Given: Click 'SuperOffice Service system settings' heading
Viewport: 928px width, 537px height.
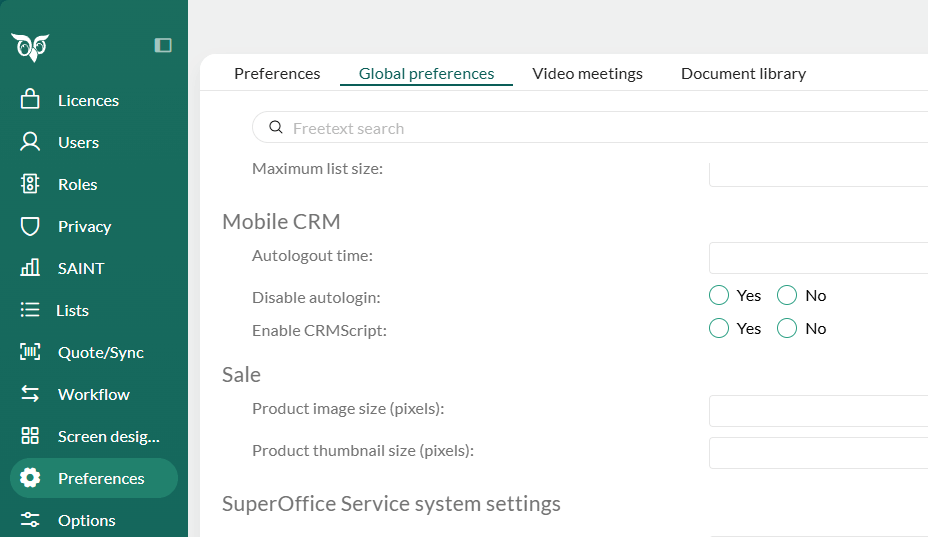Looking at the screenshot, I should 391,504.
